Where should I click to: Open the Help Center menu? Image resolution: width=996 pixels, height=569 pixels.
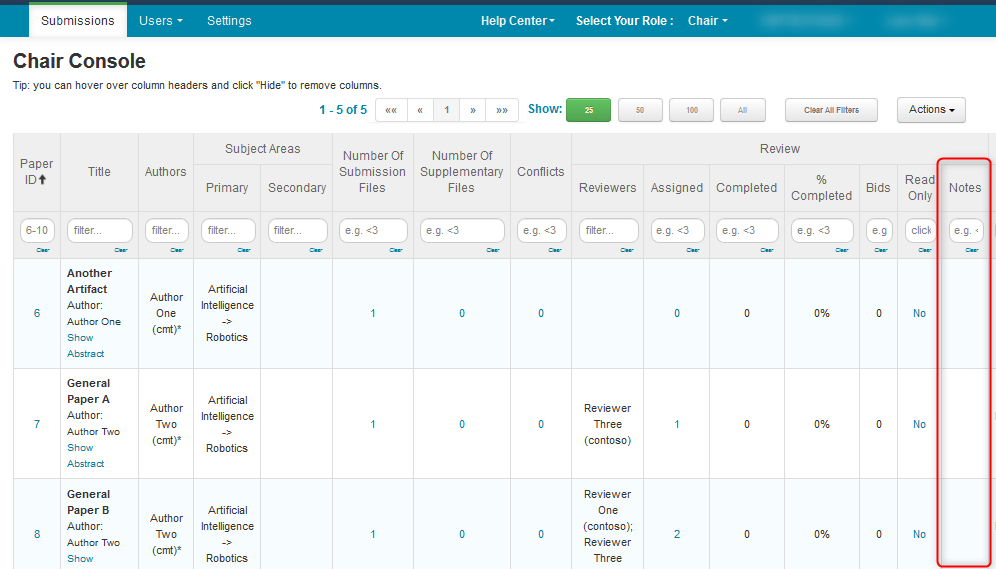[x=517, y=21]
